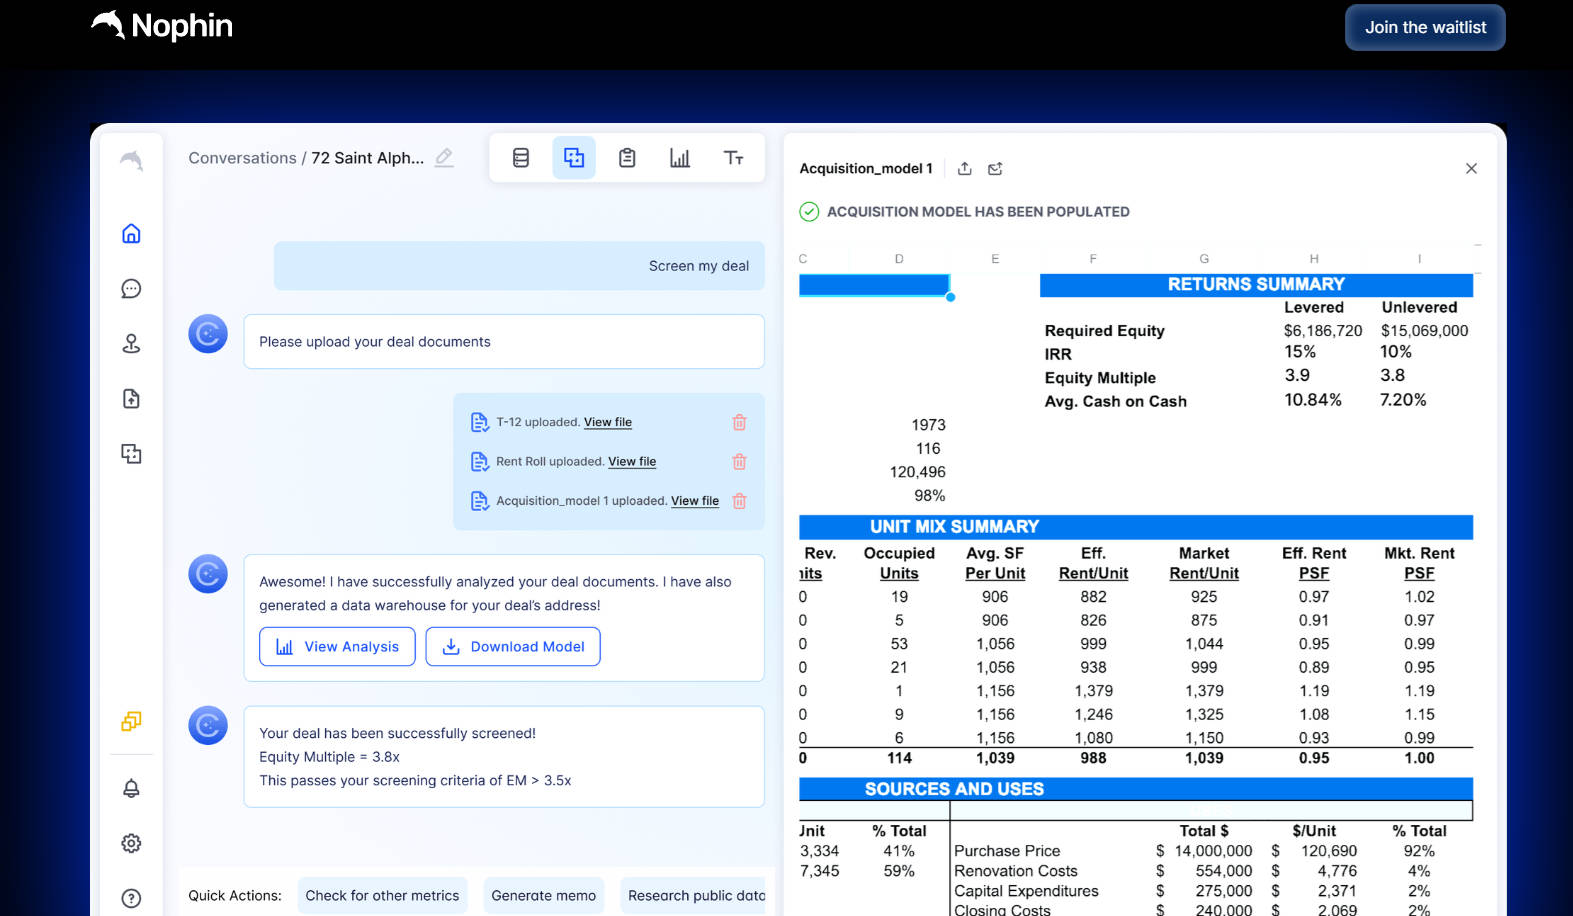Image resolution: width=1573 pixels, height=916 pixels.
Task: Click Join the waitlist button
Action: [1425, 28]
